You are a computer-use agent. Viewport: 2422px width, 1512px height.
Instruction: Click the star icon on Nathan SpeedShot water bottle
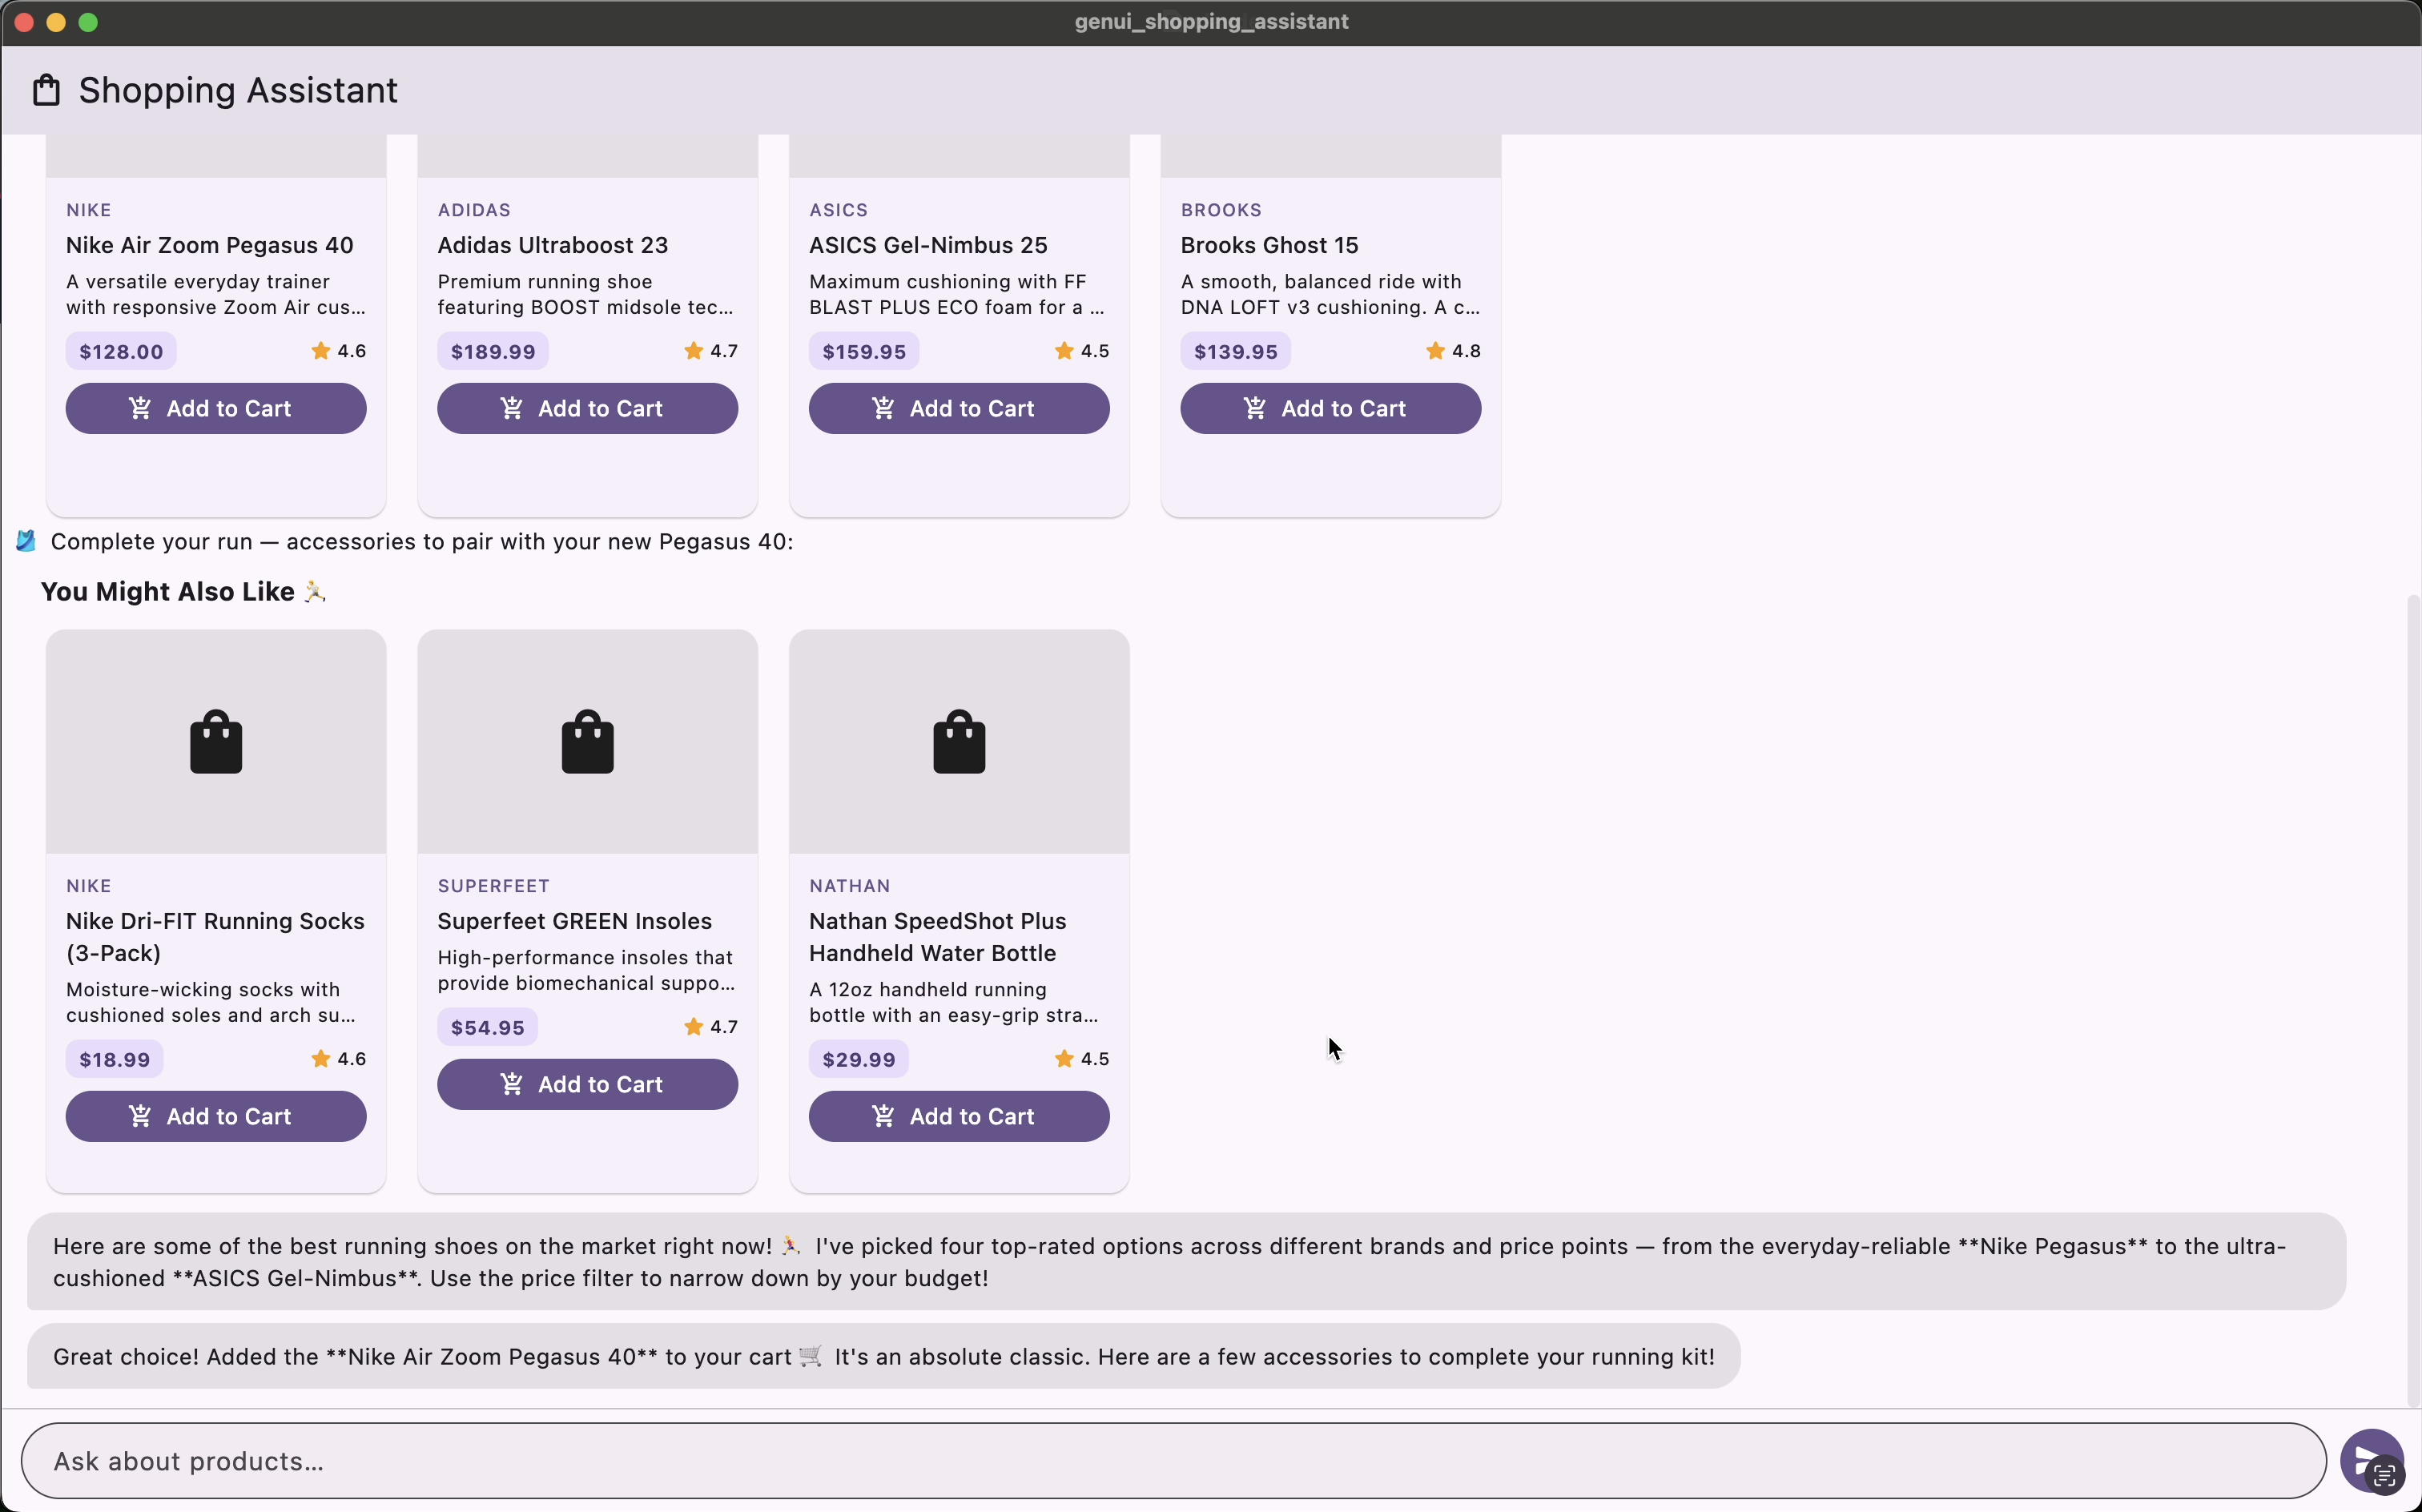tap(1064, 1059)
